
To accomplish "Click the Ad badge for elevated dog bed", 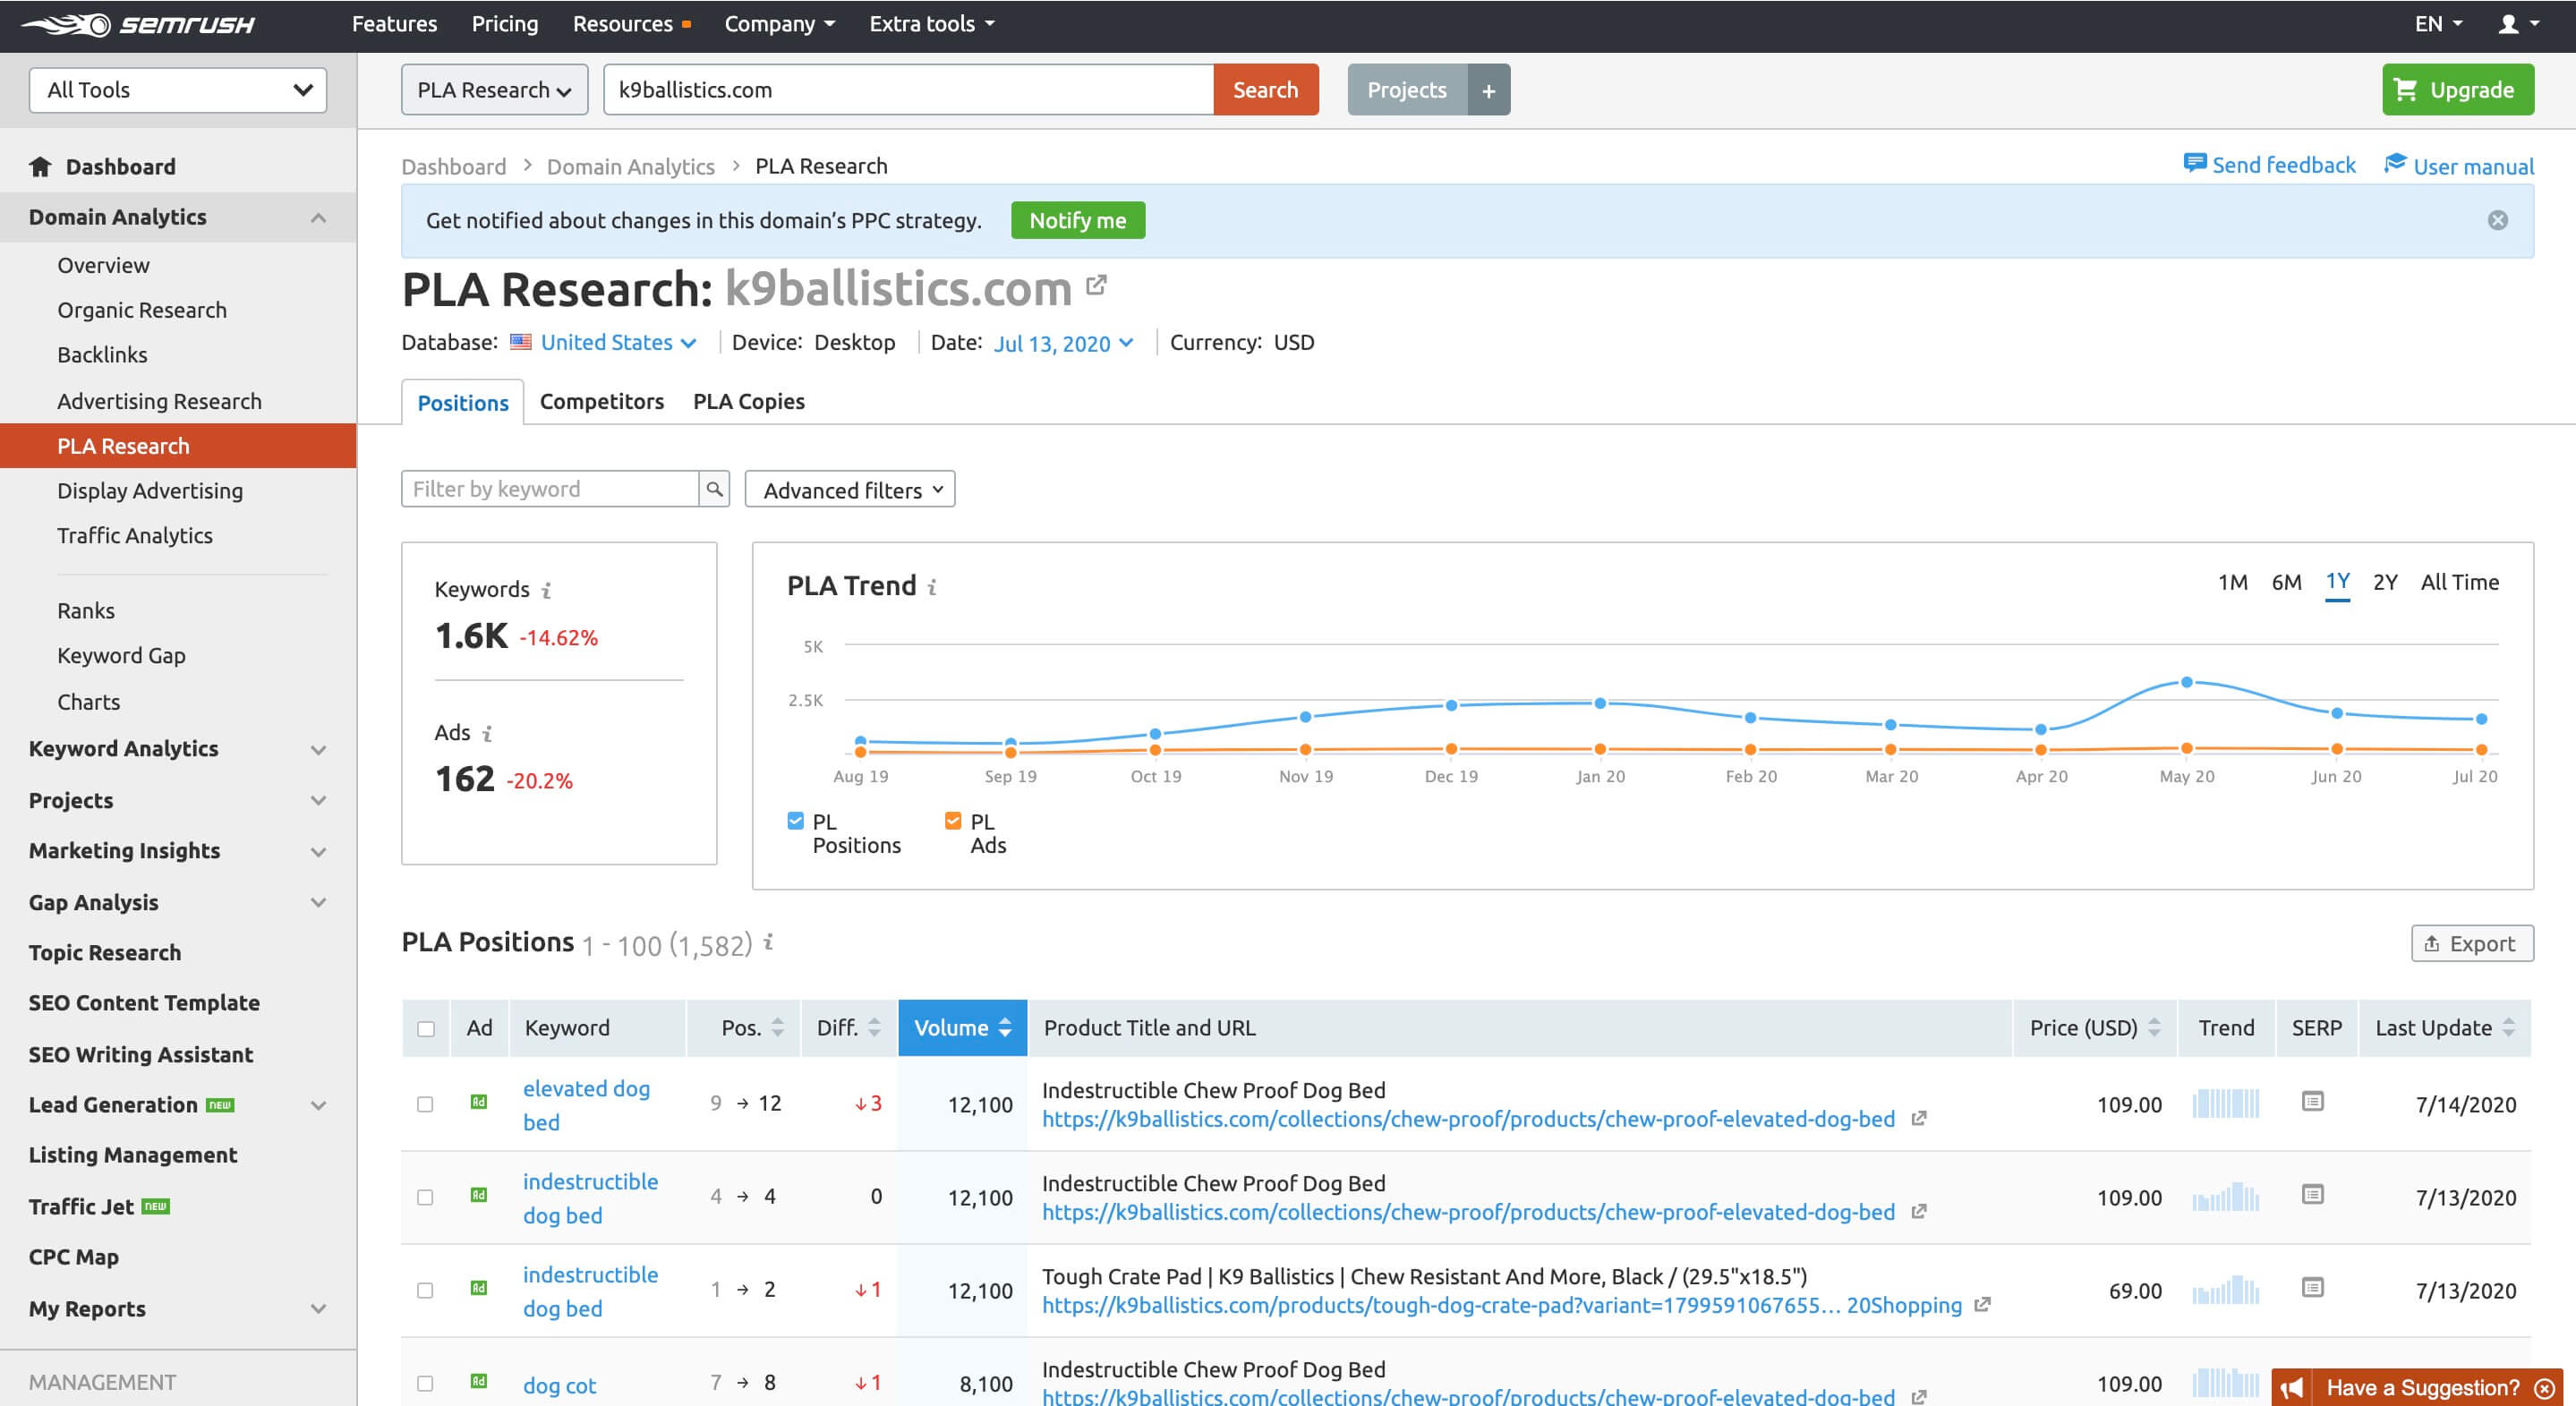I will click(x=479, y=1102).
